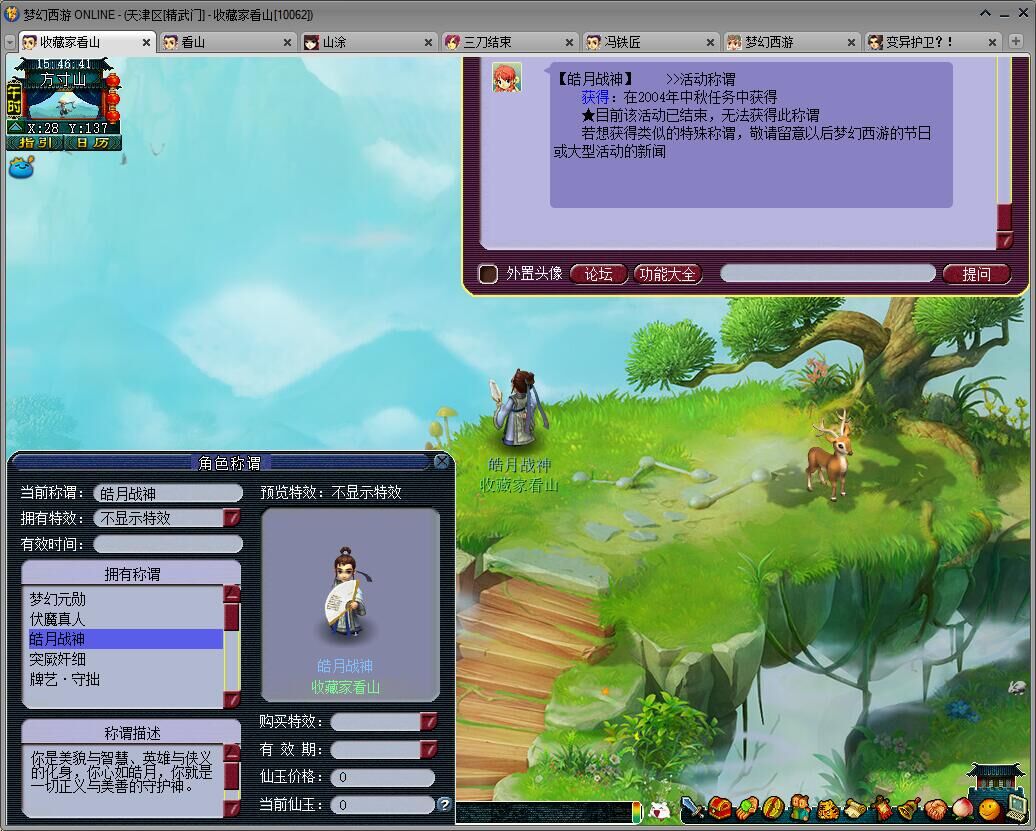Switch to the 梦幻西游 tab

[x=792, y=42]
